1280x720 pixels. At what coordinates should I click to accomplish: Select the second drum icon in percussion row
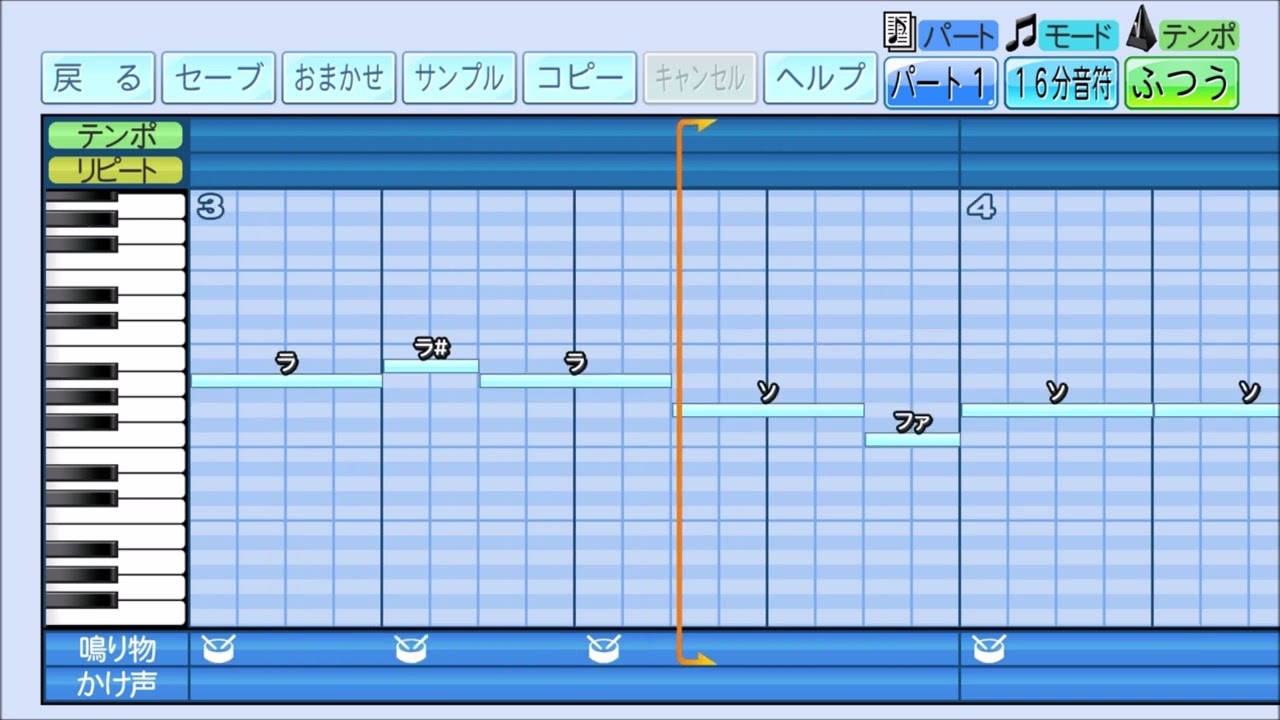[x=411, y=650]
